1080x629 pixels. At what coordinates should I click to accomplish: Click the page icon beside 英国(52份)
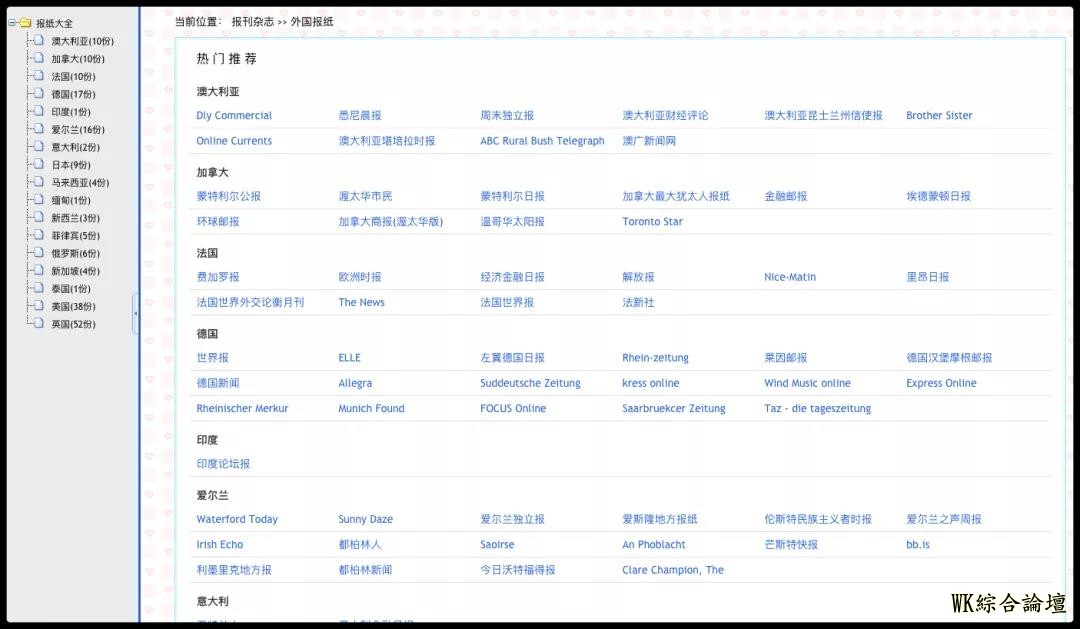(x=38, y=324)
